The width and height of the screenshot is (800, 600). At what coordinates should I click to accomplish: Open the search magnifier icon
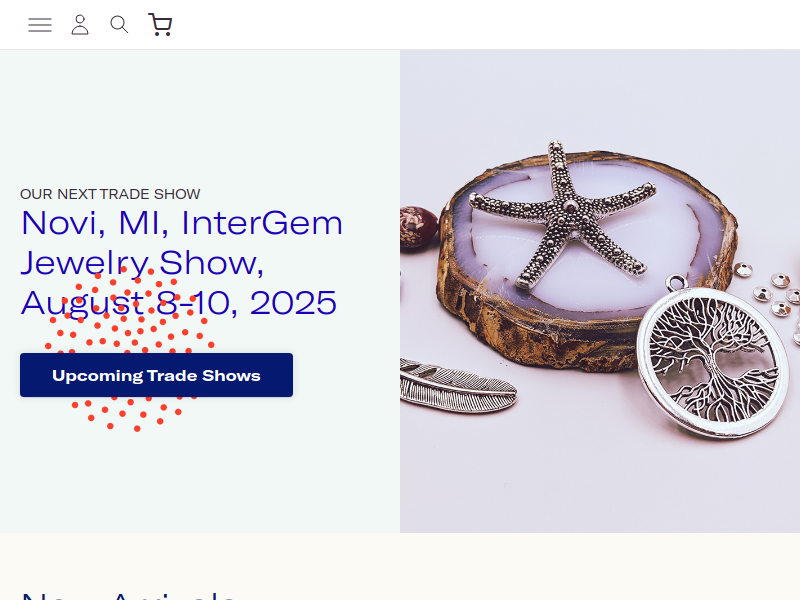coord(119,24)
